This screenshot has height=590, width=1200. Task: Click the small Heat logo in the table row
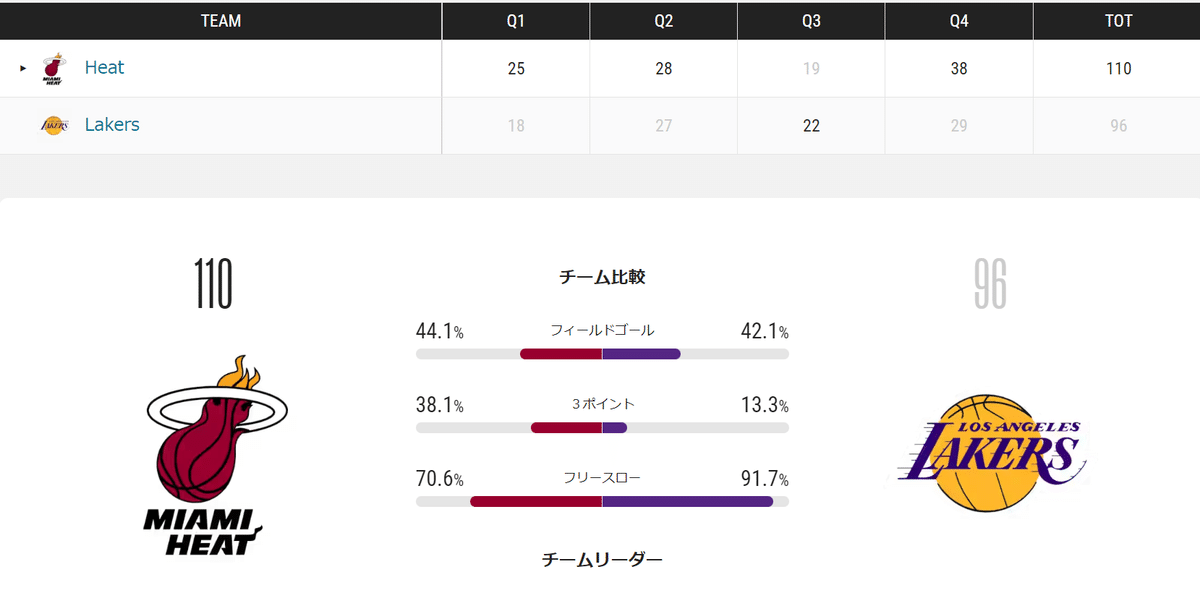[x=54, y=67]
